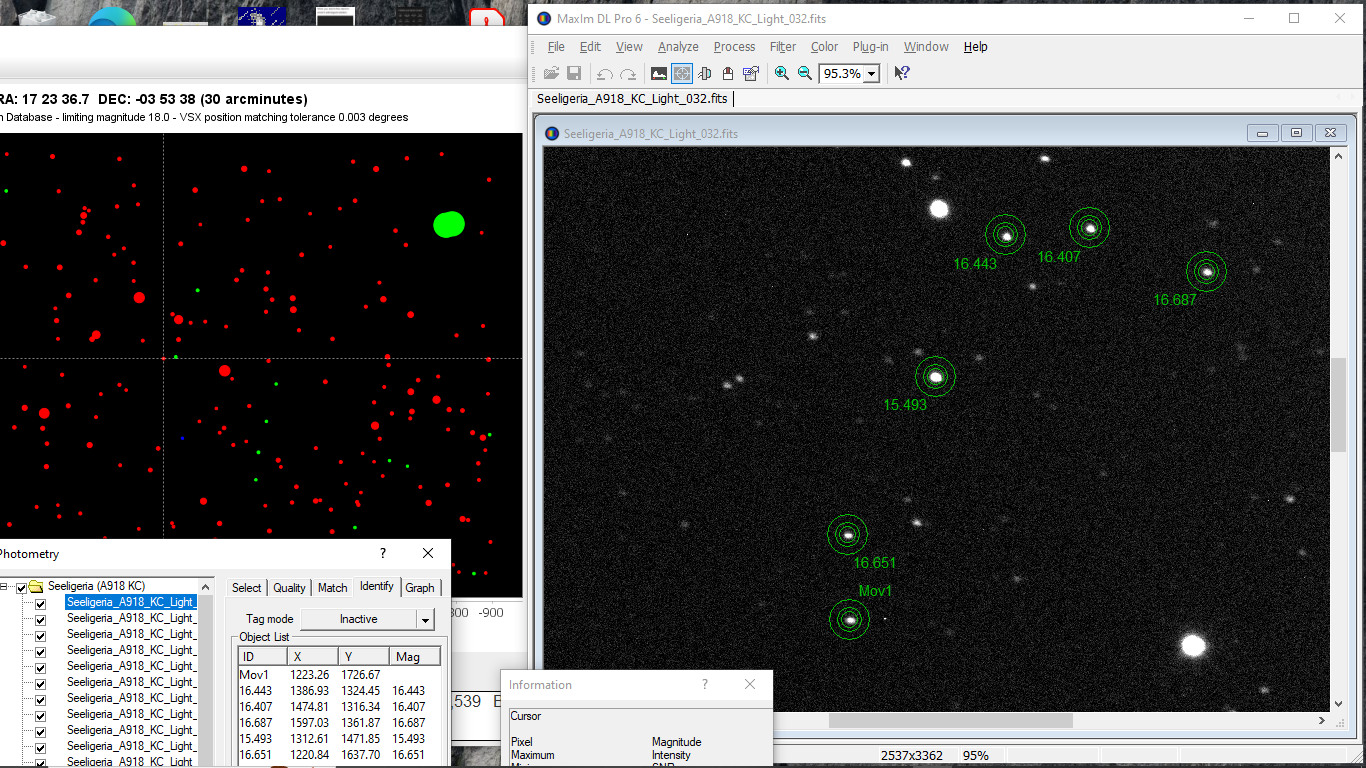Click the Mag column header
The image size is (1366, 768).
coord(414,657)
